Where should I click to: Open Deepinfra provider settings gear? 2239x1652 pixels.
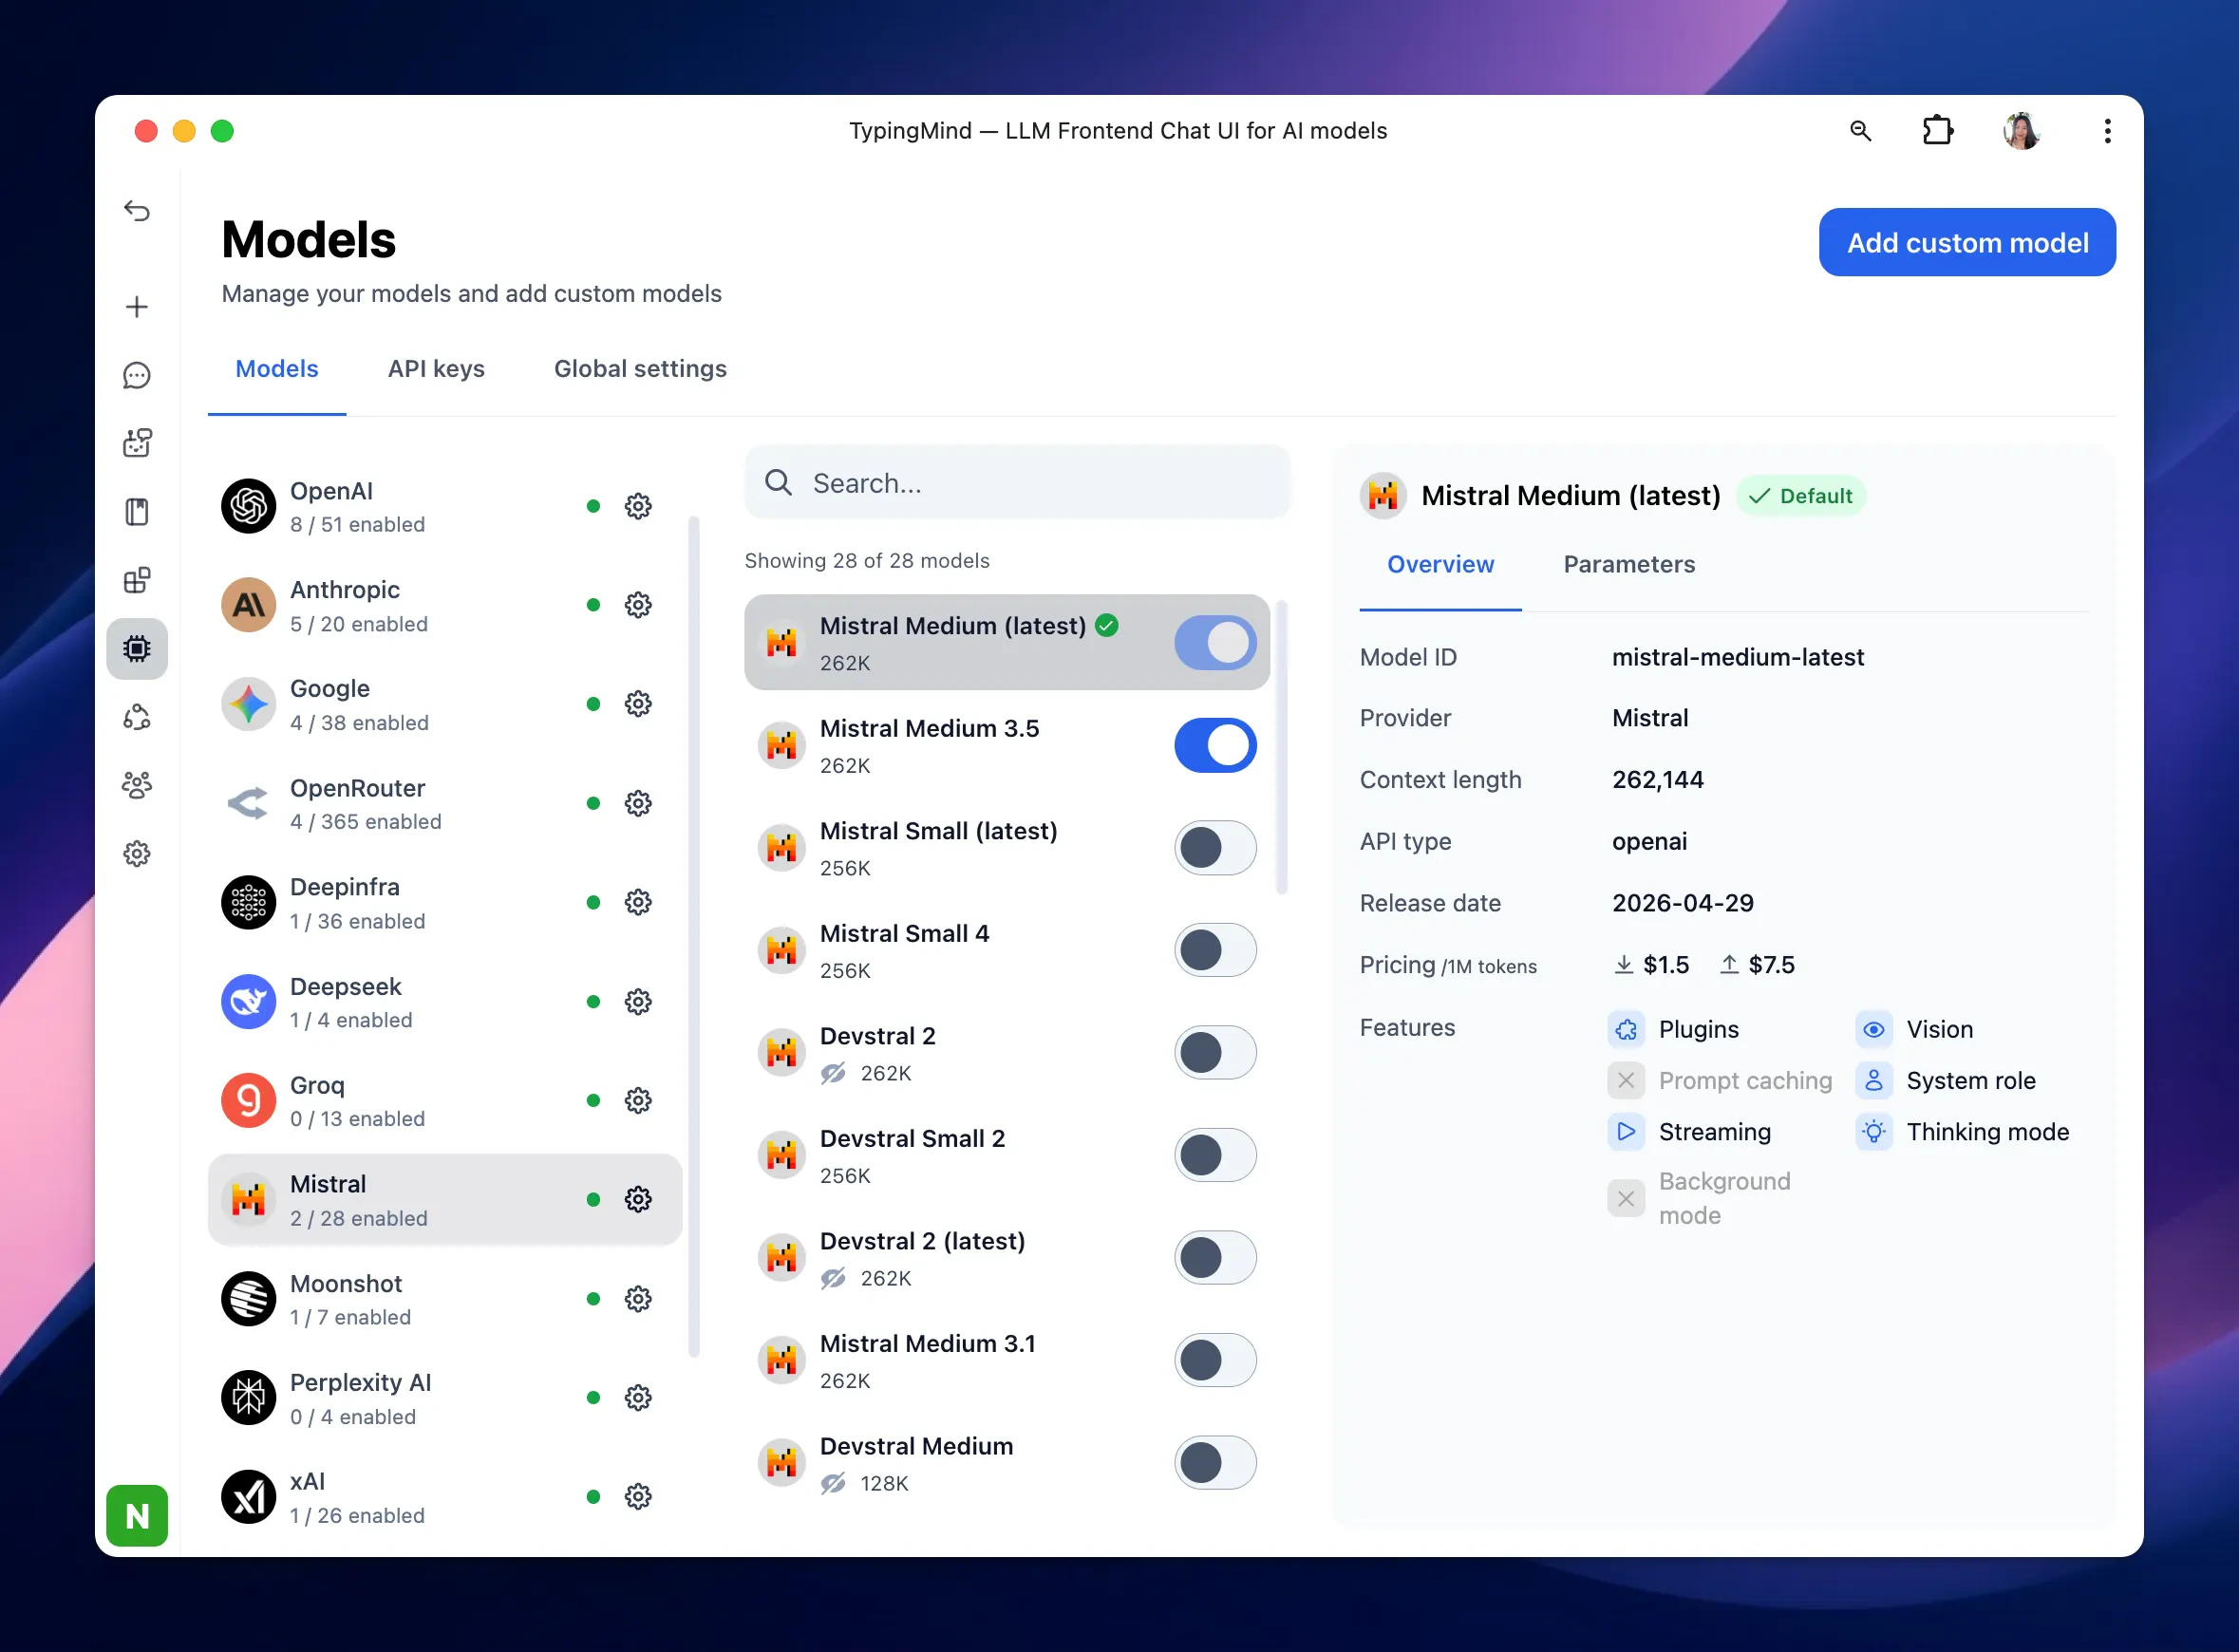(x=638, y=903)
